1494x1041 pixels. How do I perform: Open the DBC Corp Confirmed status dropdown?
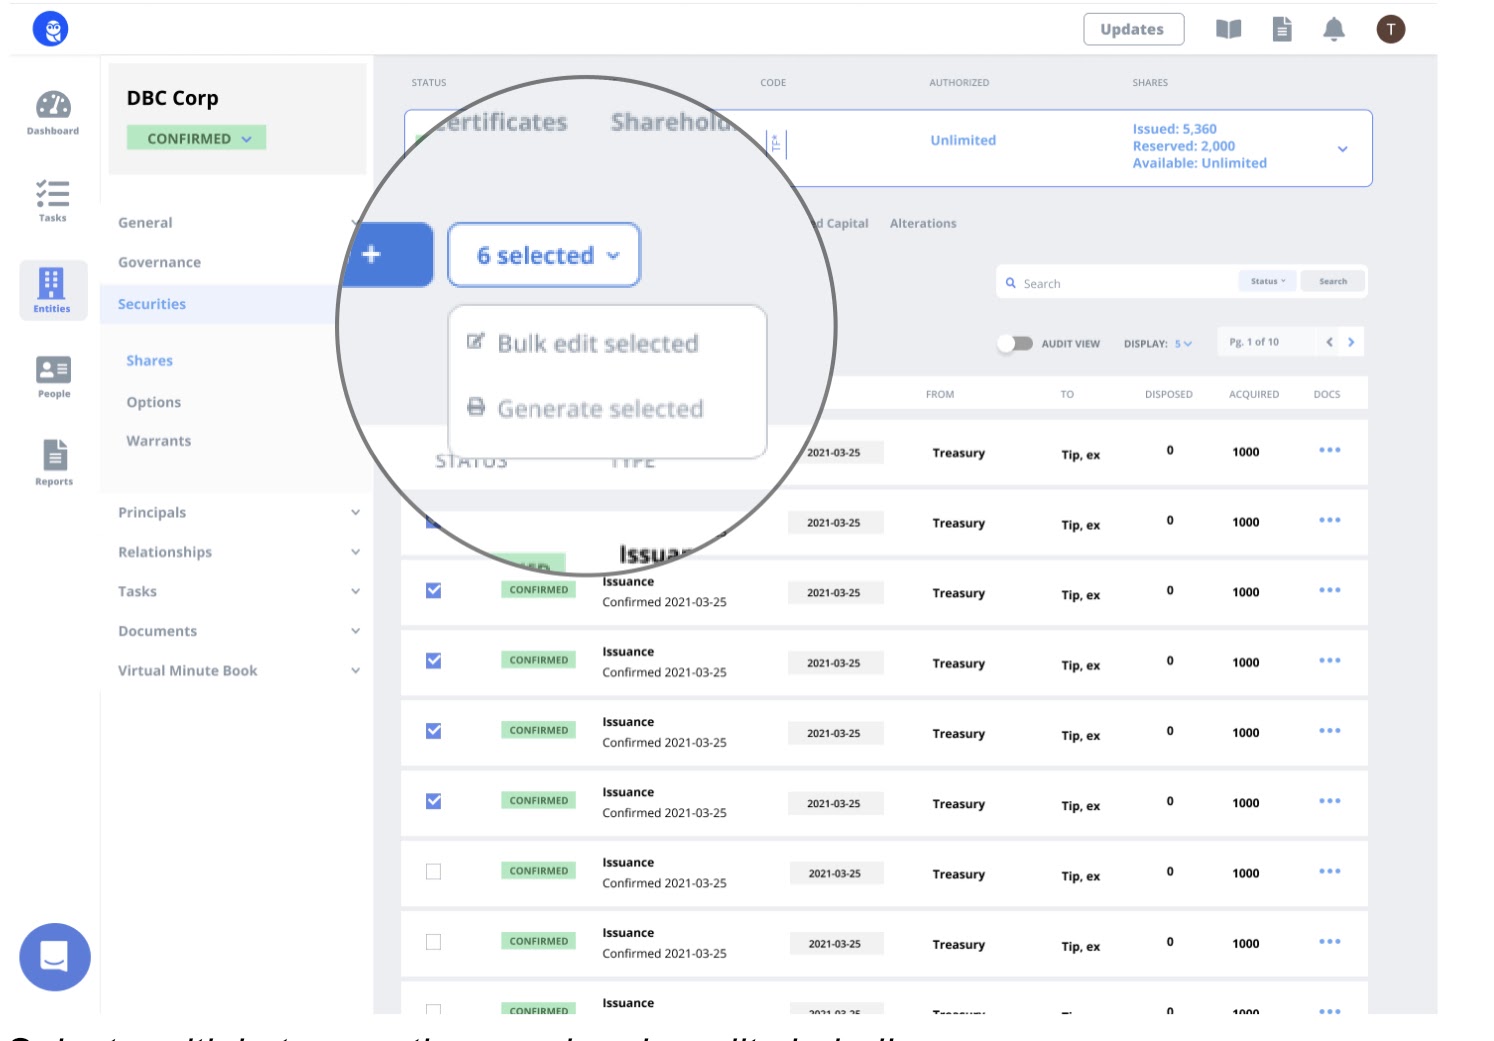pos(197,139)
